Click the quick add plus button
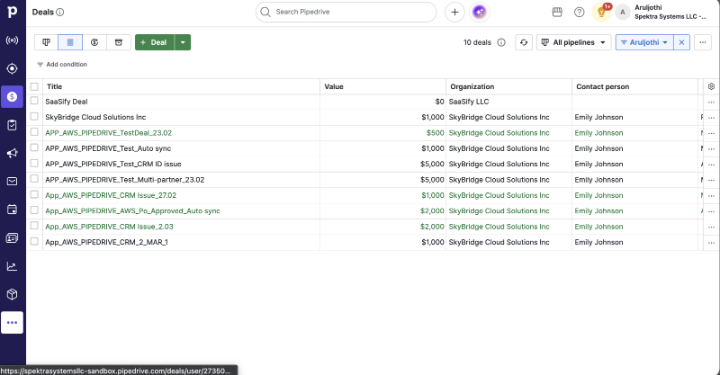The image size is (720, 375). click(x=455, y=12)
